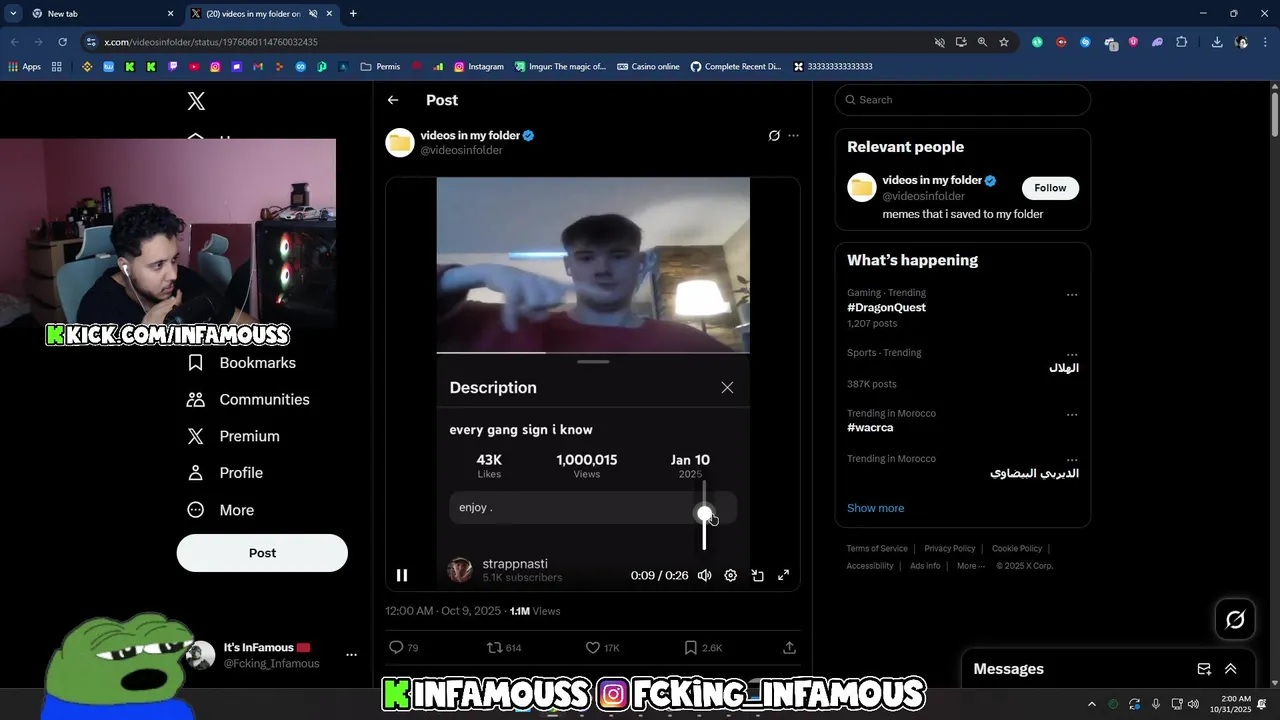Open videos in my folder under Relevant people
This screenshot has width=1280, height=720.
pos(932,180)
